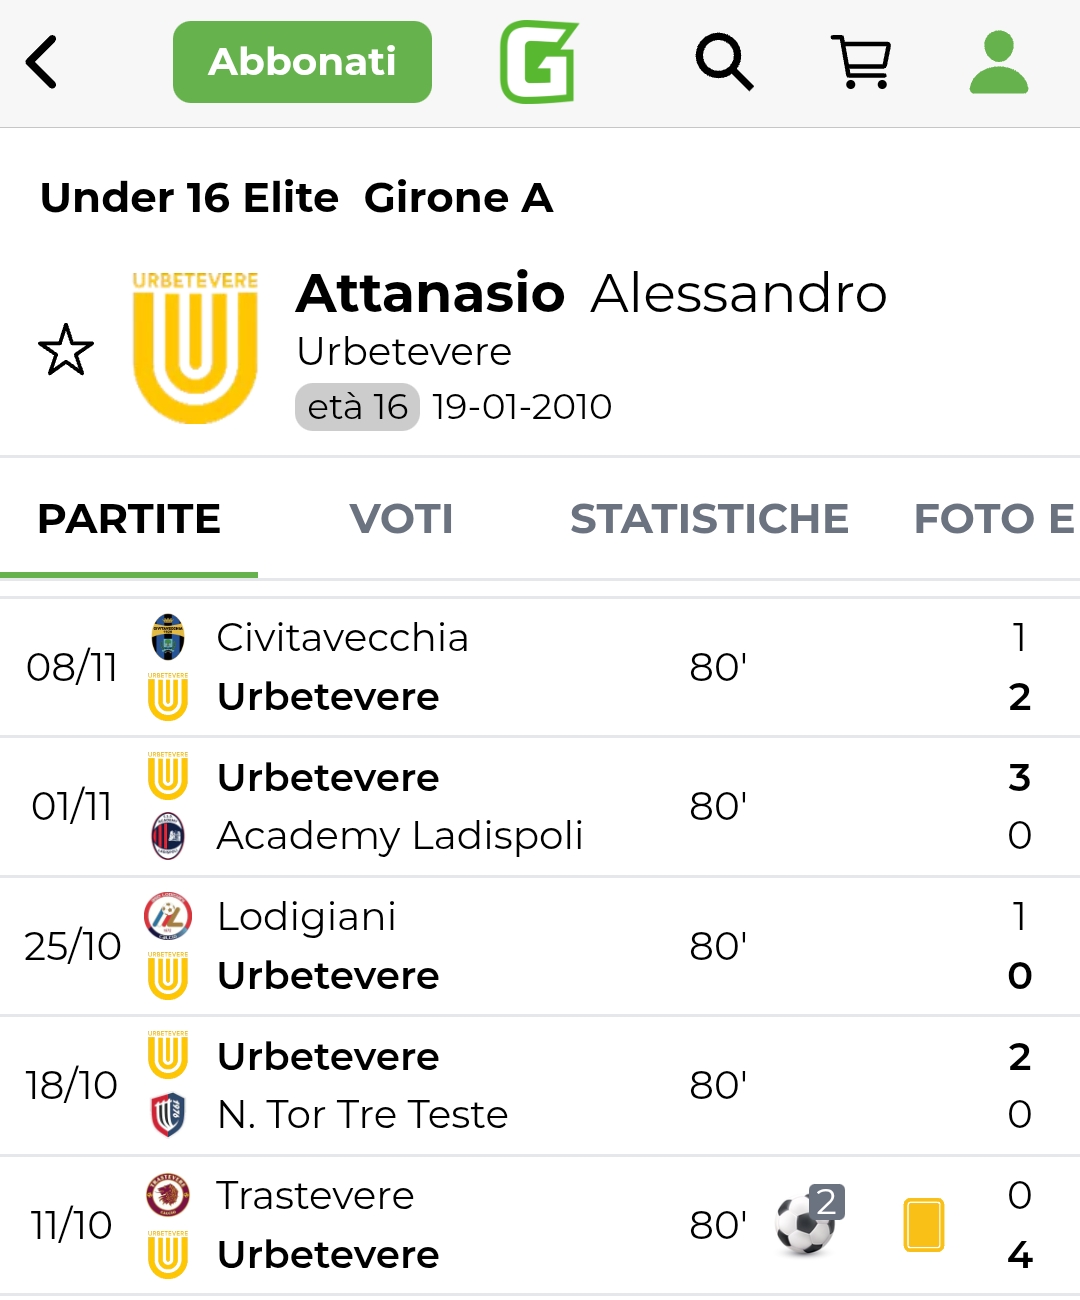Open search with magnifier icon
Image resolution: width=1080 pixels, height=1300 pixels.
[x=723, y=62]
